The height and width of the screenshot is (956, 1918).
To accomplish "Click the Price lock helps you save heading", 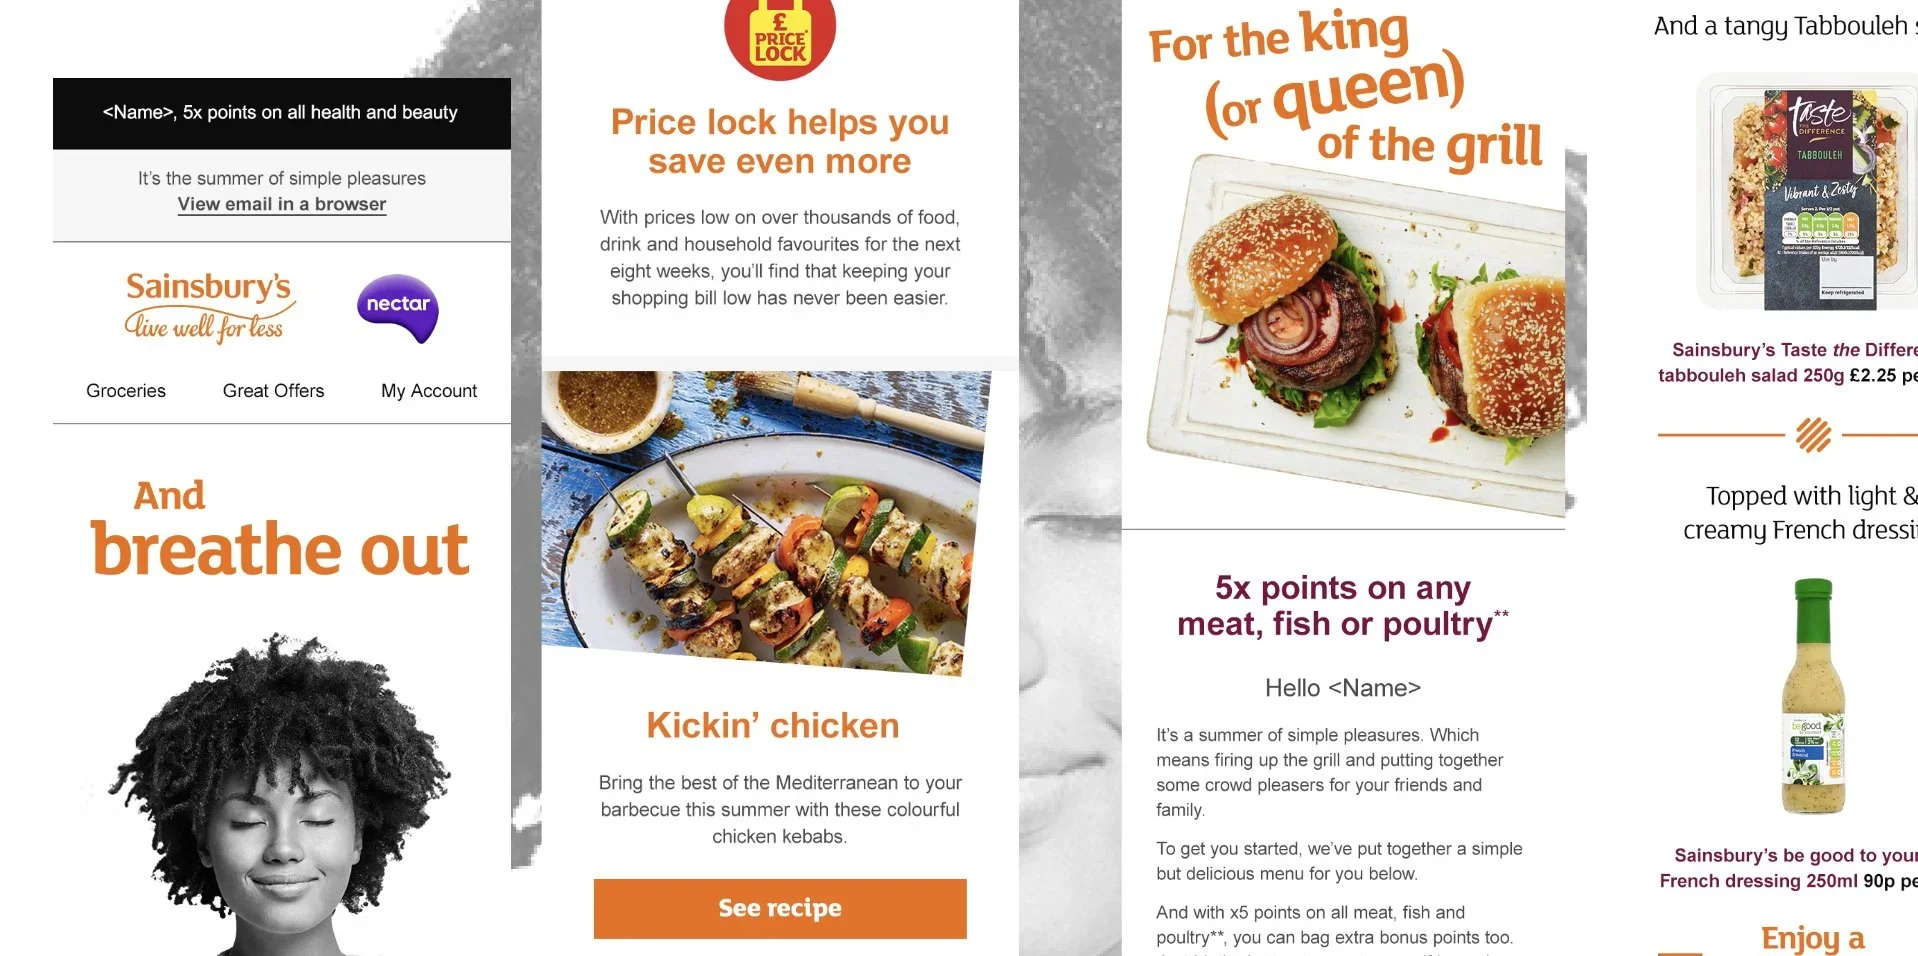I will [x=780, y=142].
